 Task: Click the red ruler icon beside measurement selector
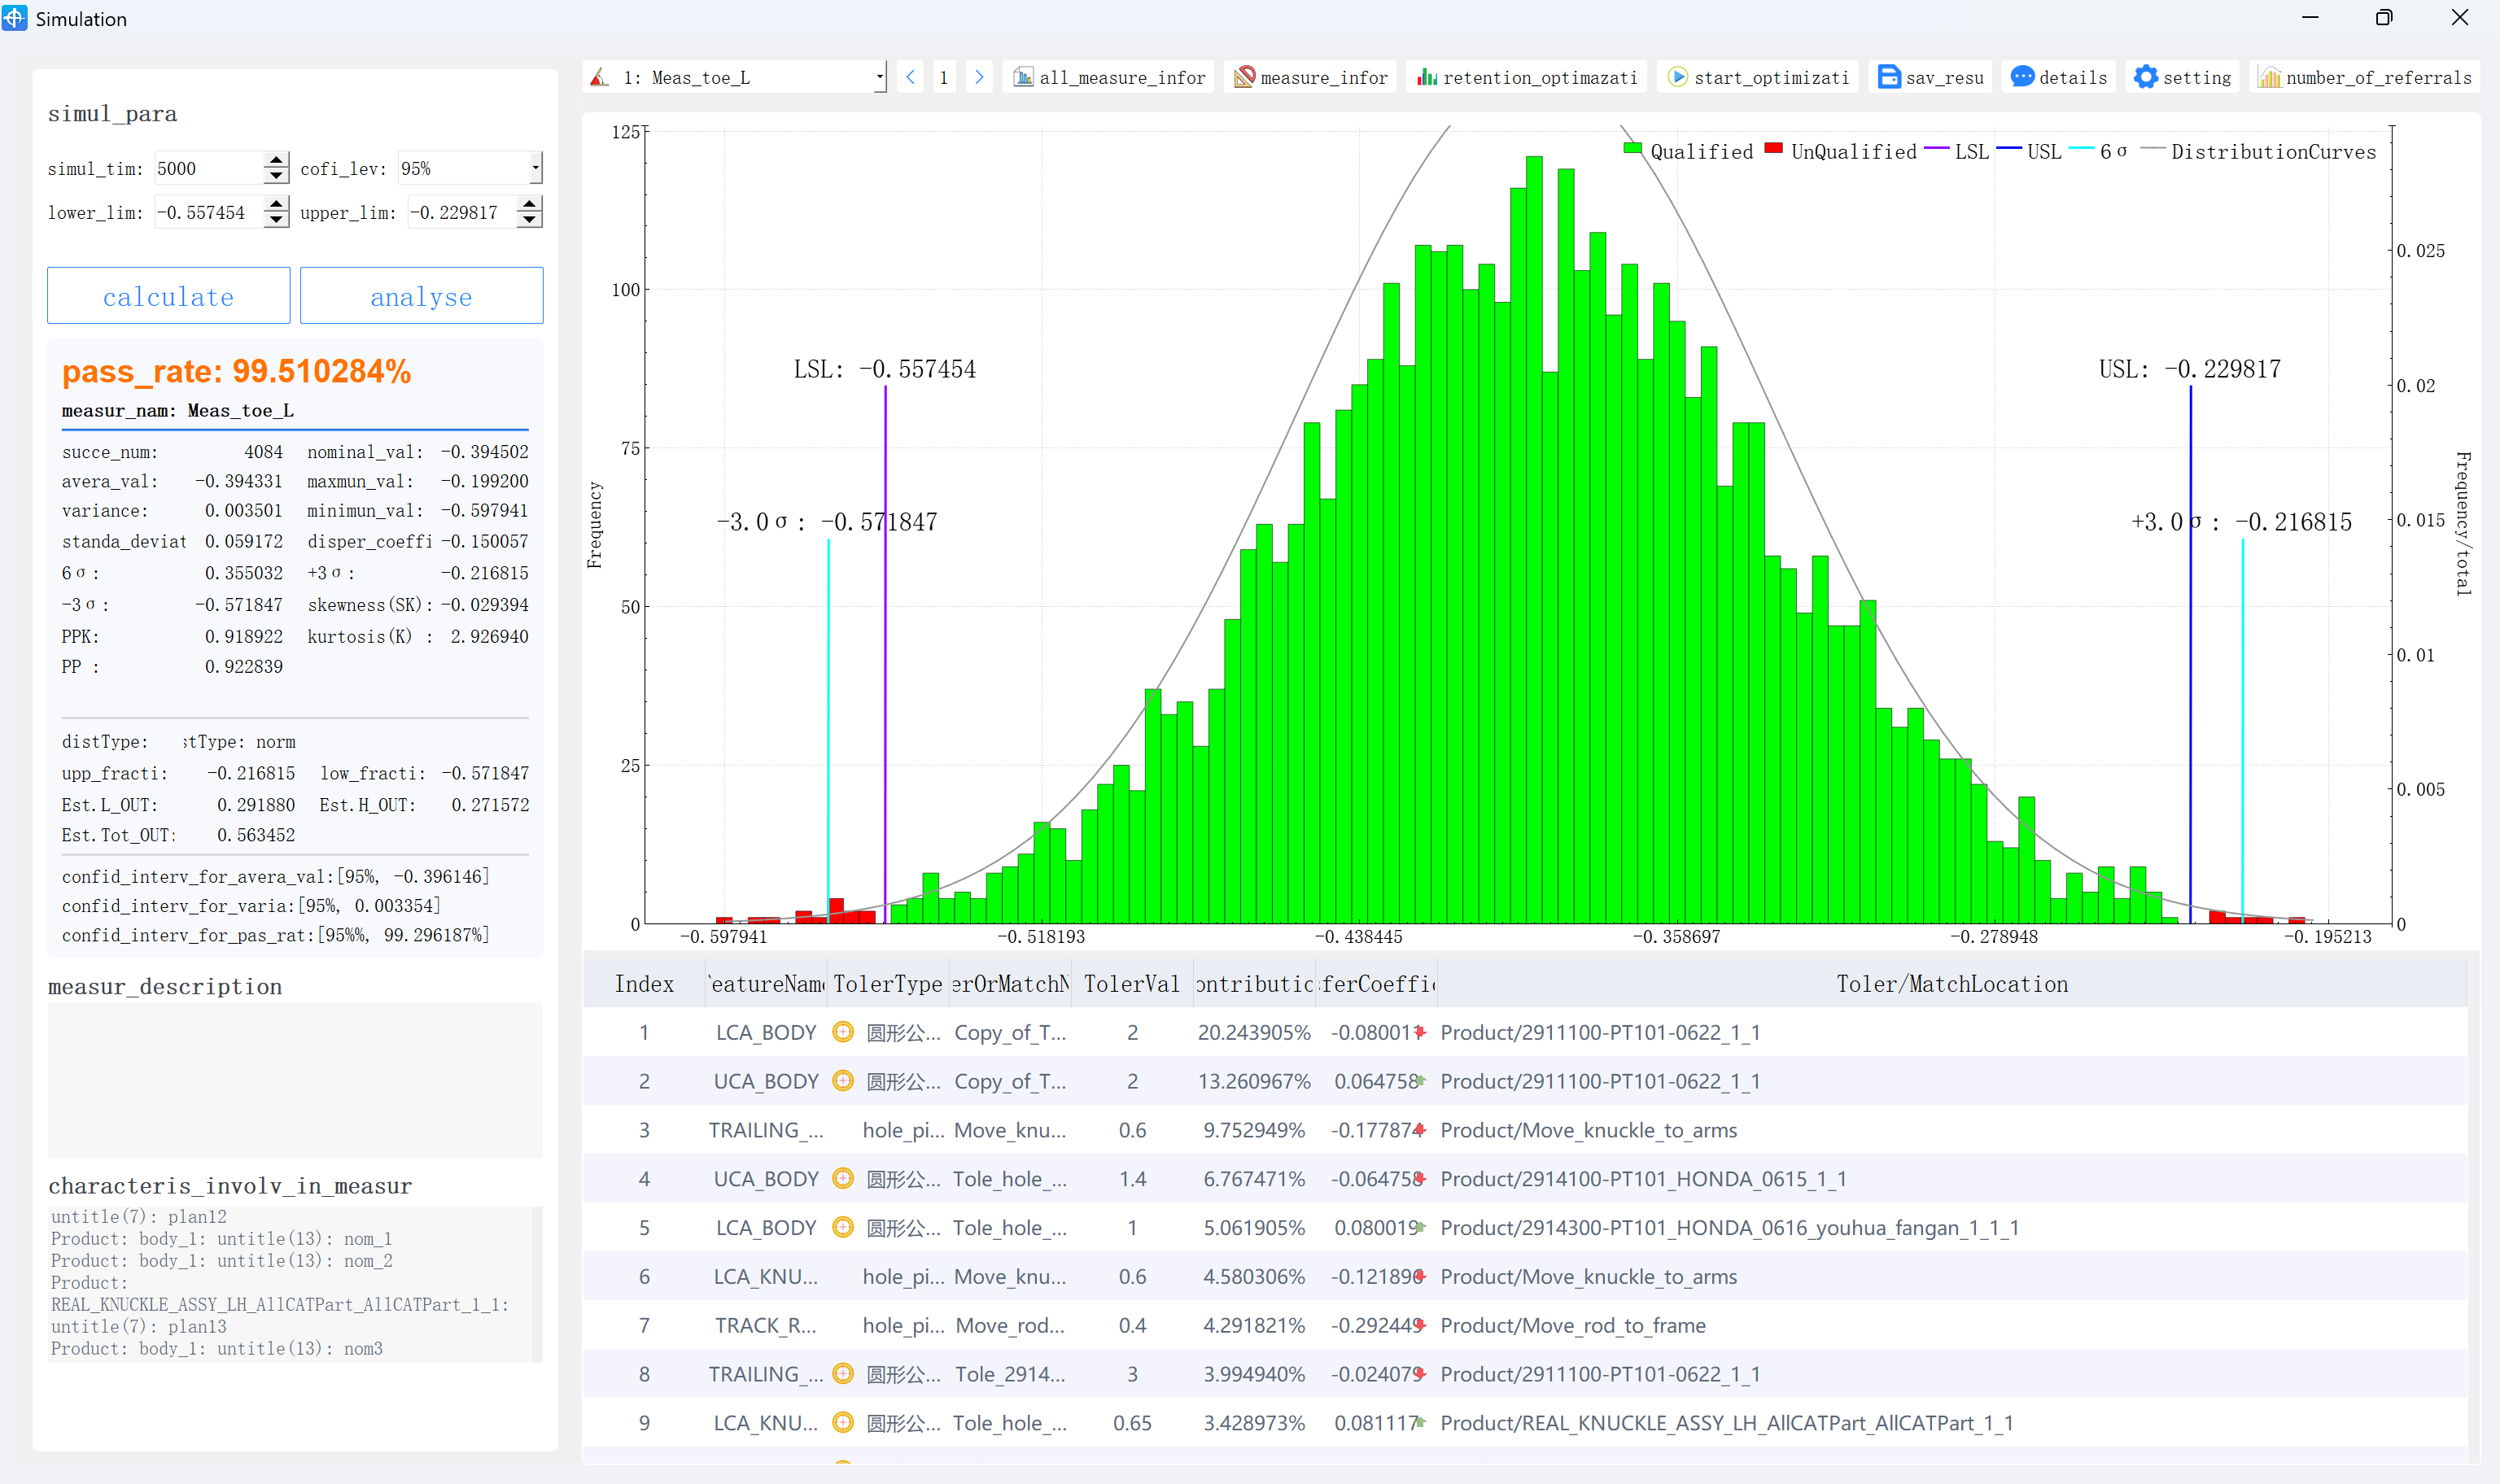[598, 77]
